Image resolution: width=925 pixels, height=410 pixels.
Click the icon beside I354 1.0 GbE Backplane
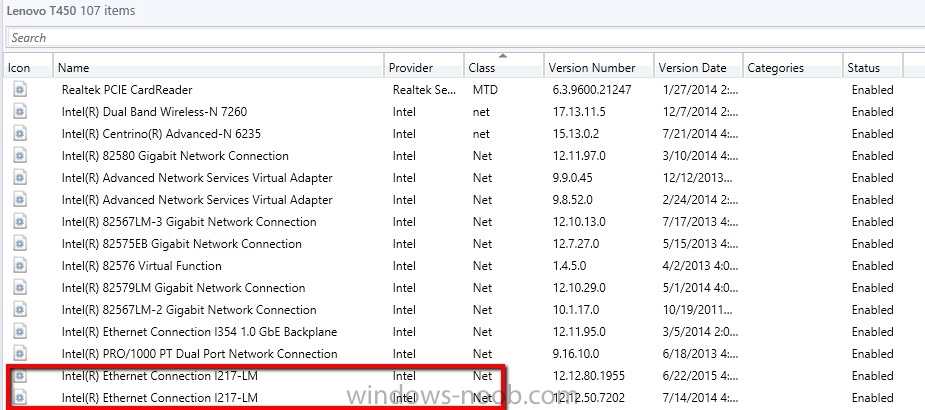(x=20, y=332)
